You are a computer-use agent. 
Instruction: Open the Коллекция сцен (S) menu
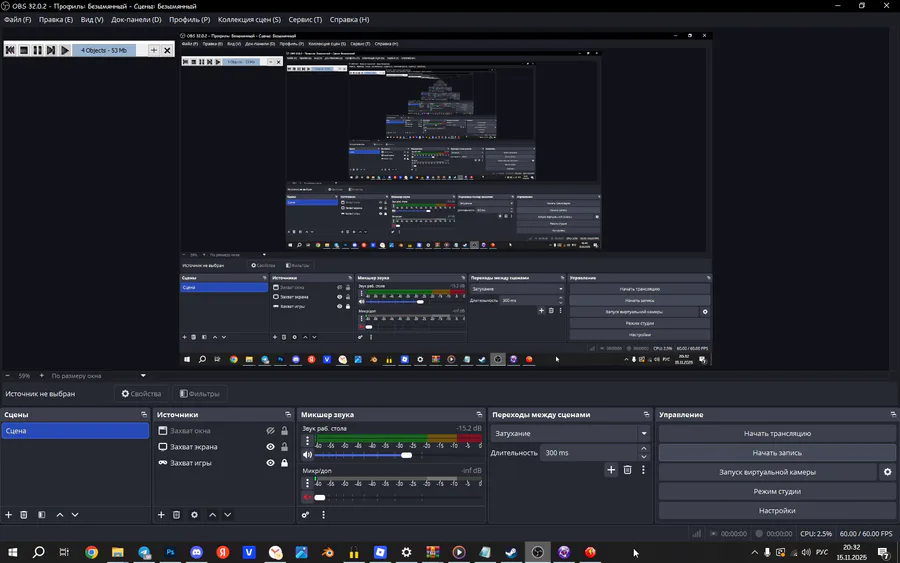(249, 20)
